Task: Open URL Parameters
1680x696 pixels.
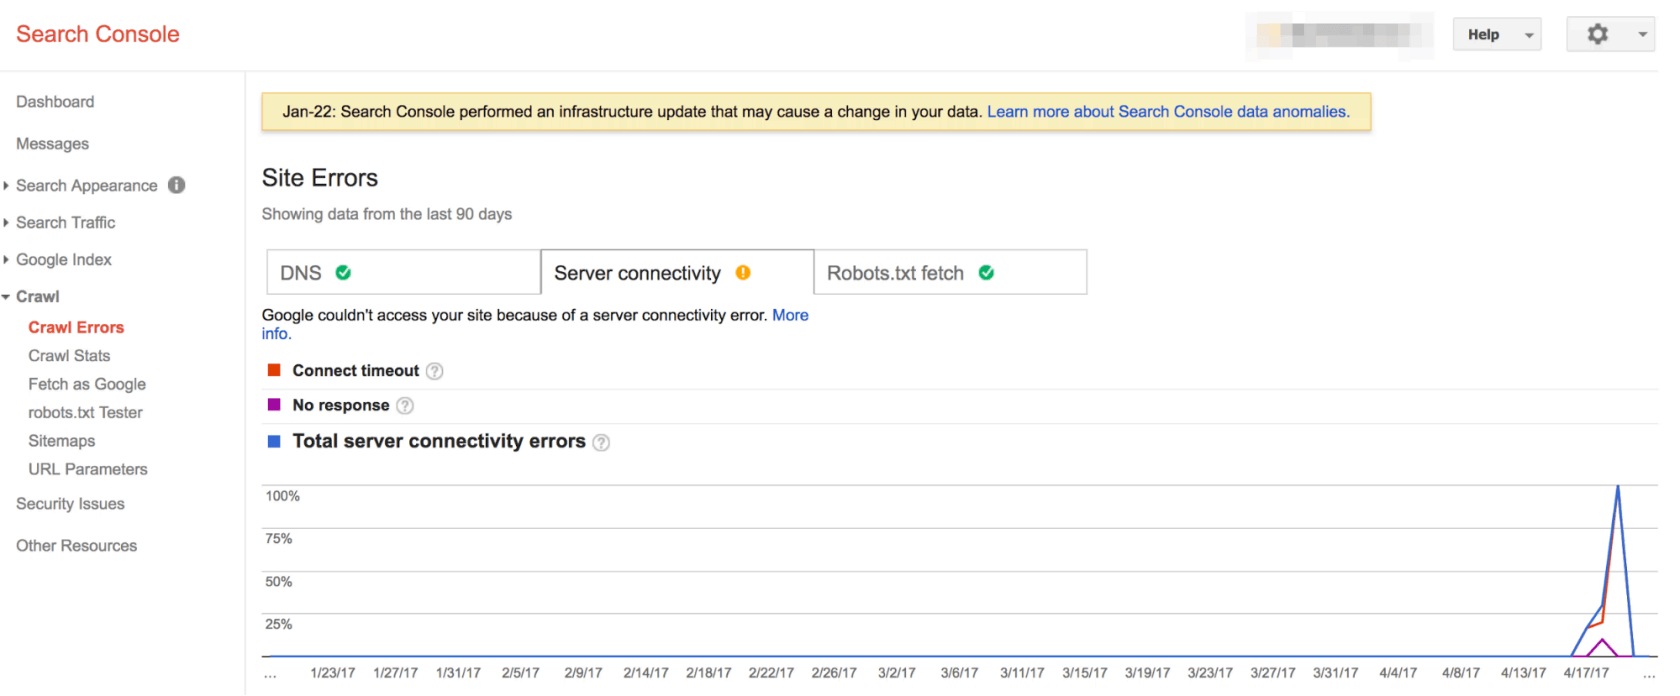Action: pos(88,469)
